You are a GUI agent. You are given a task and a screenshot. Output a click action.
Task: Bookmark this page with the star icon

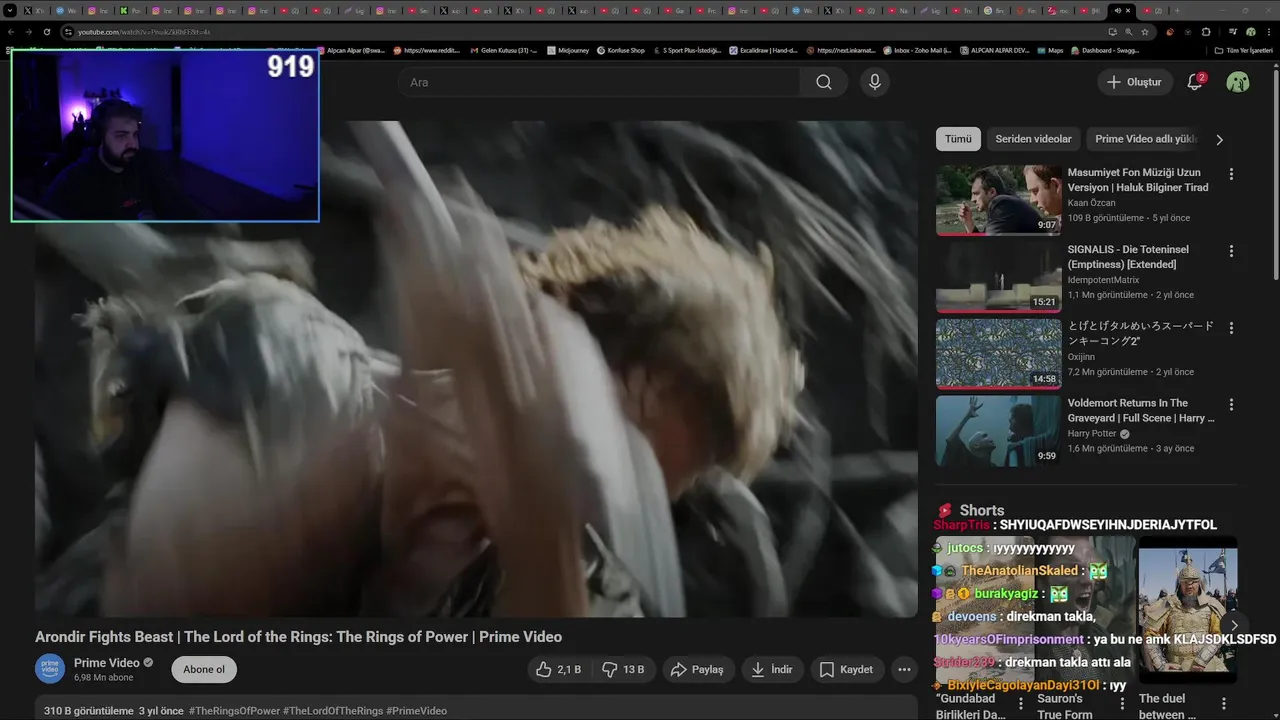(x=1144, y=32)
